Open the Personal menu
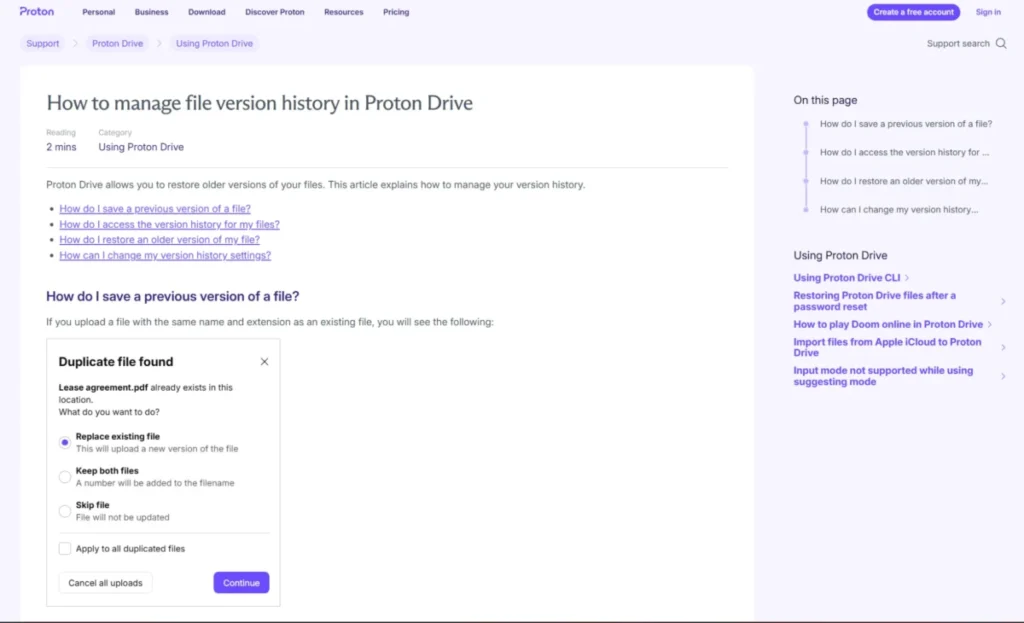Screen dimensions: 1024x623 coord(99,12)
